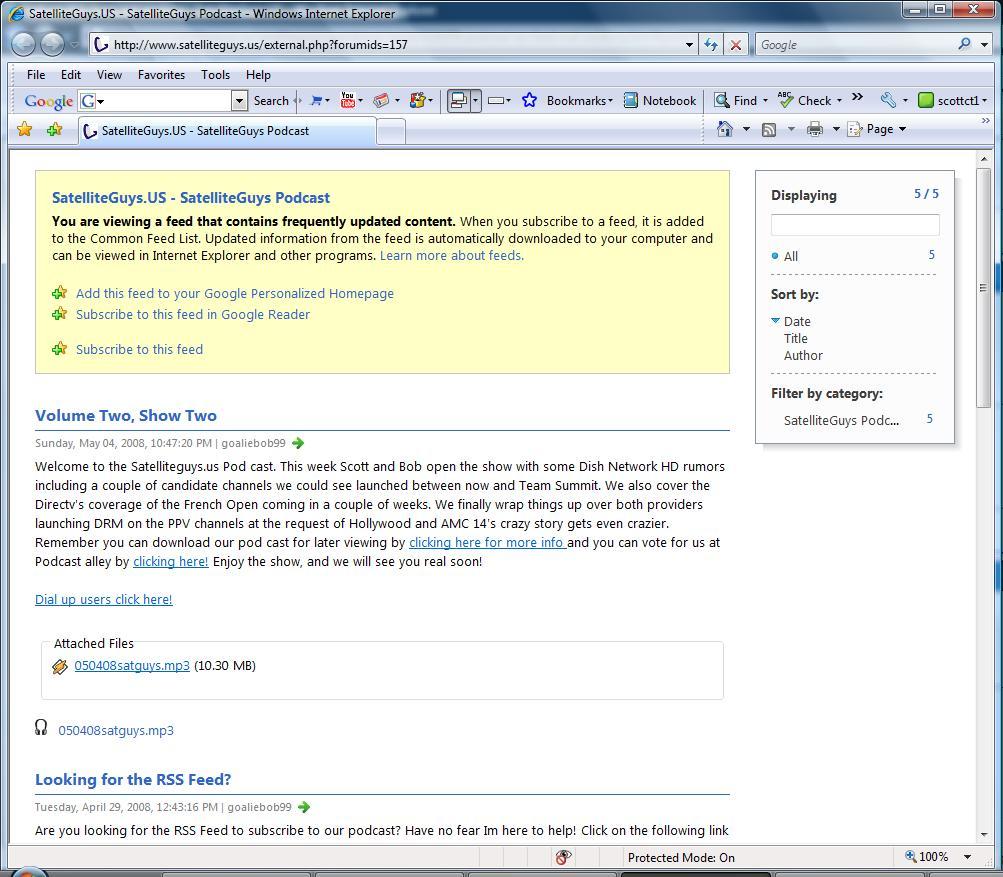Viewport: 1003px width, 877px height.
Task: Click the Add to Favorites icon
Action: 54,129
